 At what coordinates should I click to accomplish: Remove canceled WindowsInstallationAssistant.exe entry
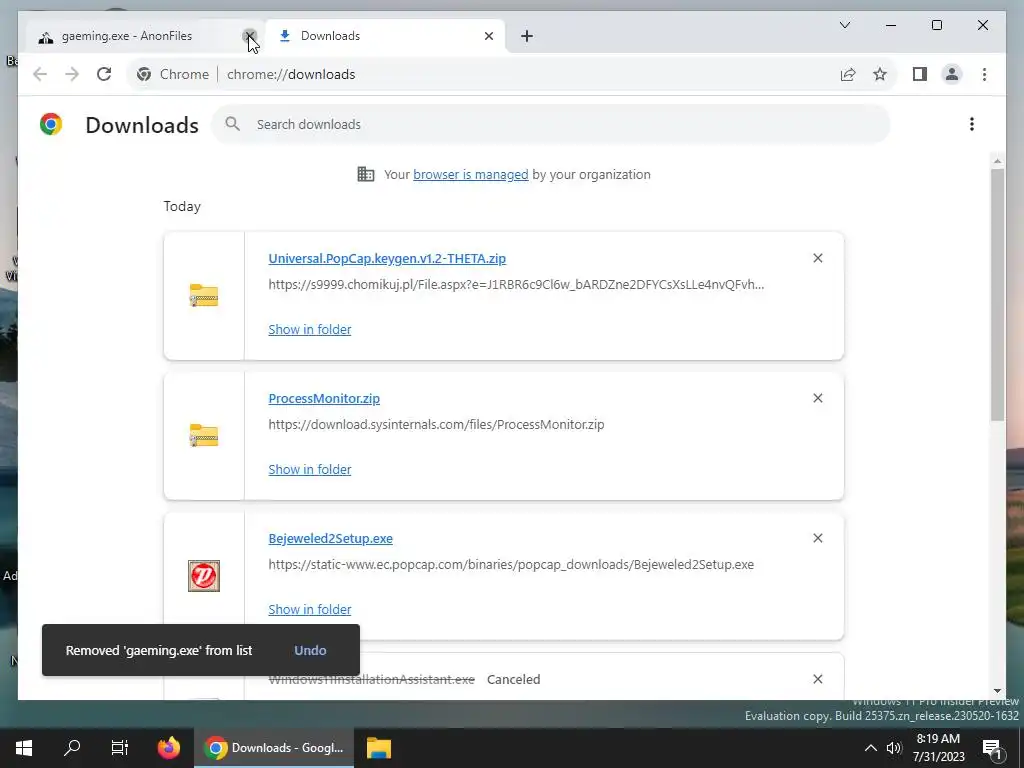pyautogui.click(x=818, y=679)
